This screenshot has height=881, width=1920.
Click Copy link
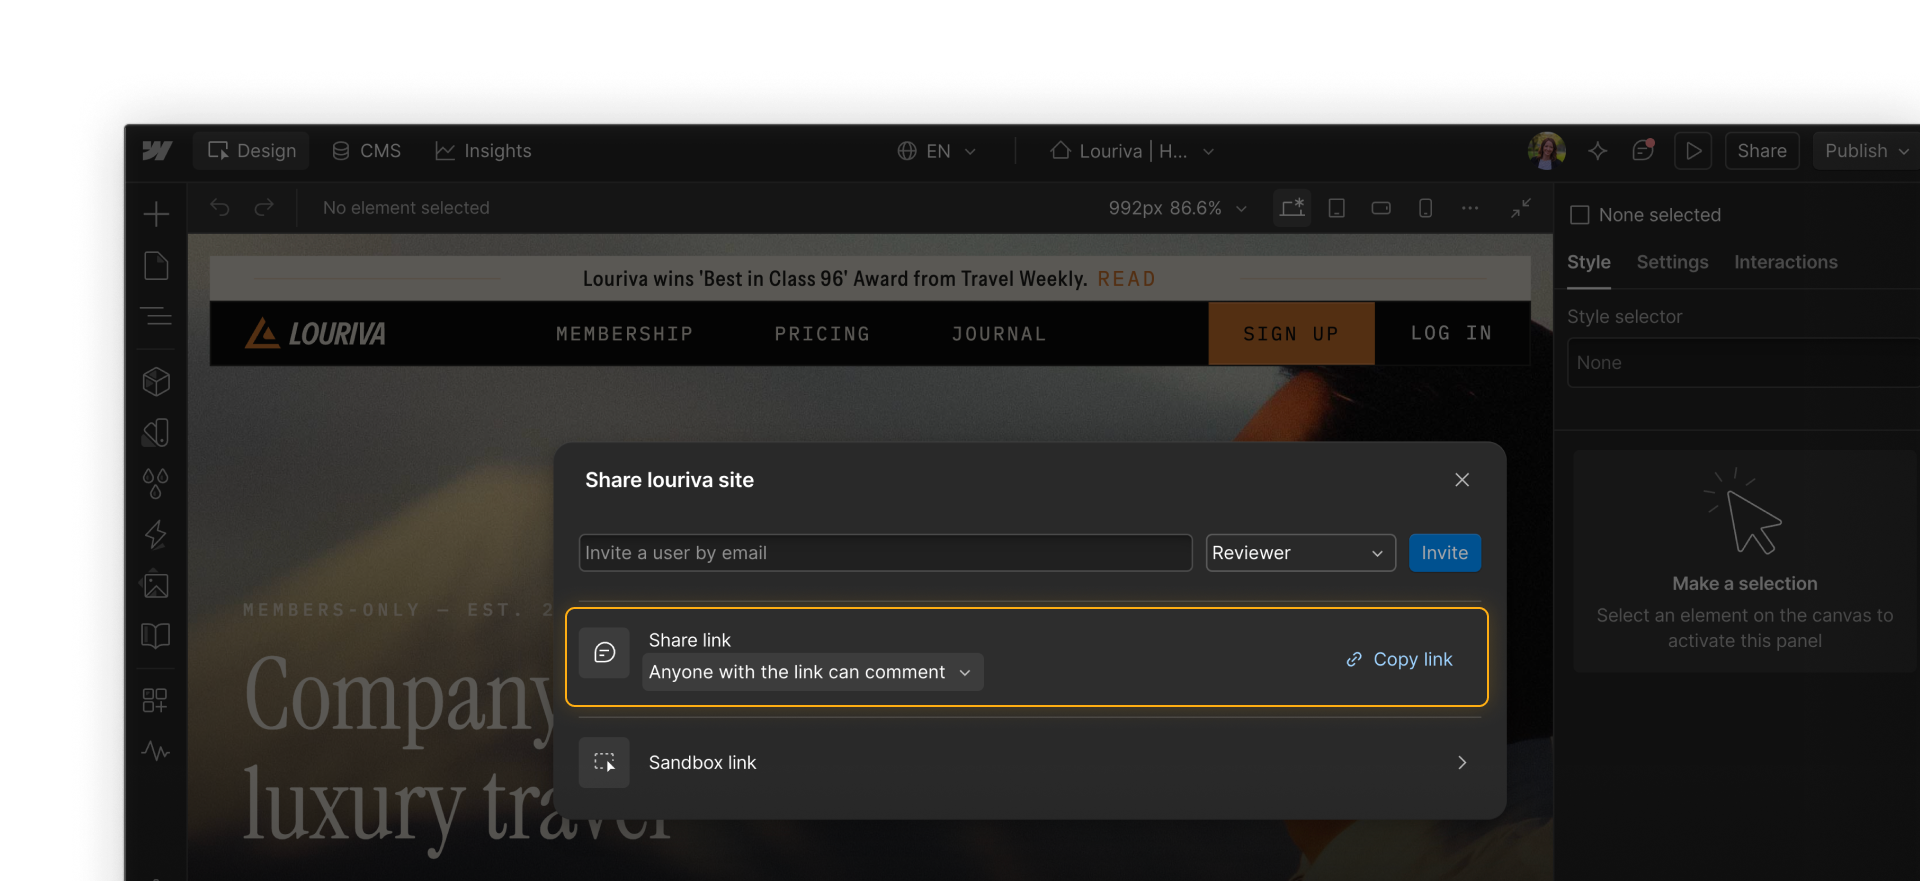[x=1399, y=659]
